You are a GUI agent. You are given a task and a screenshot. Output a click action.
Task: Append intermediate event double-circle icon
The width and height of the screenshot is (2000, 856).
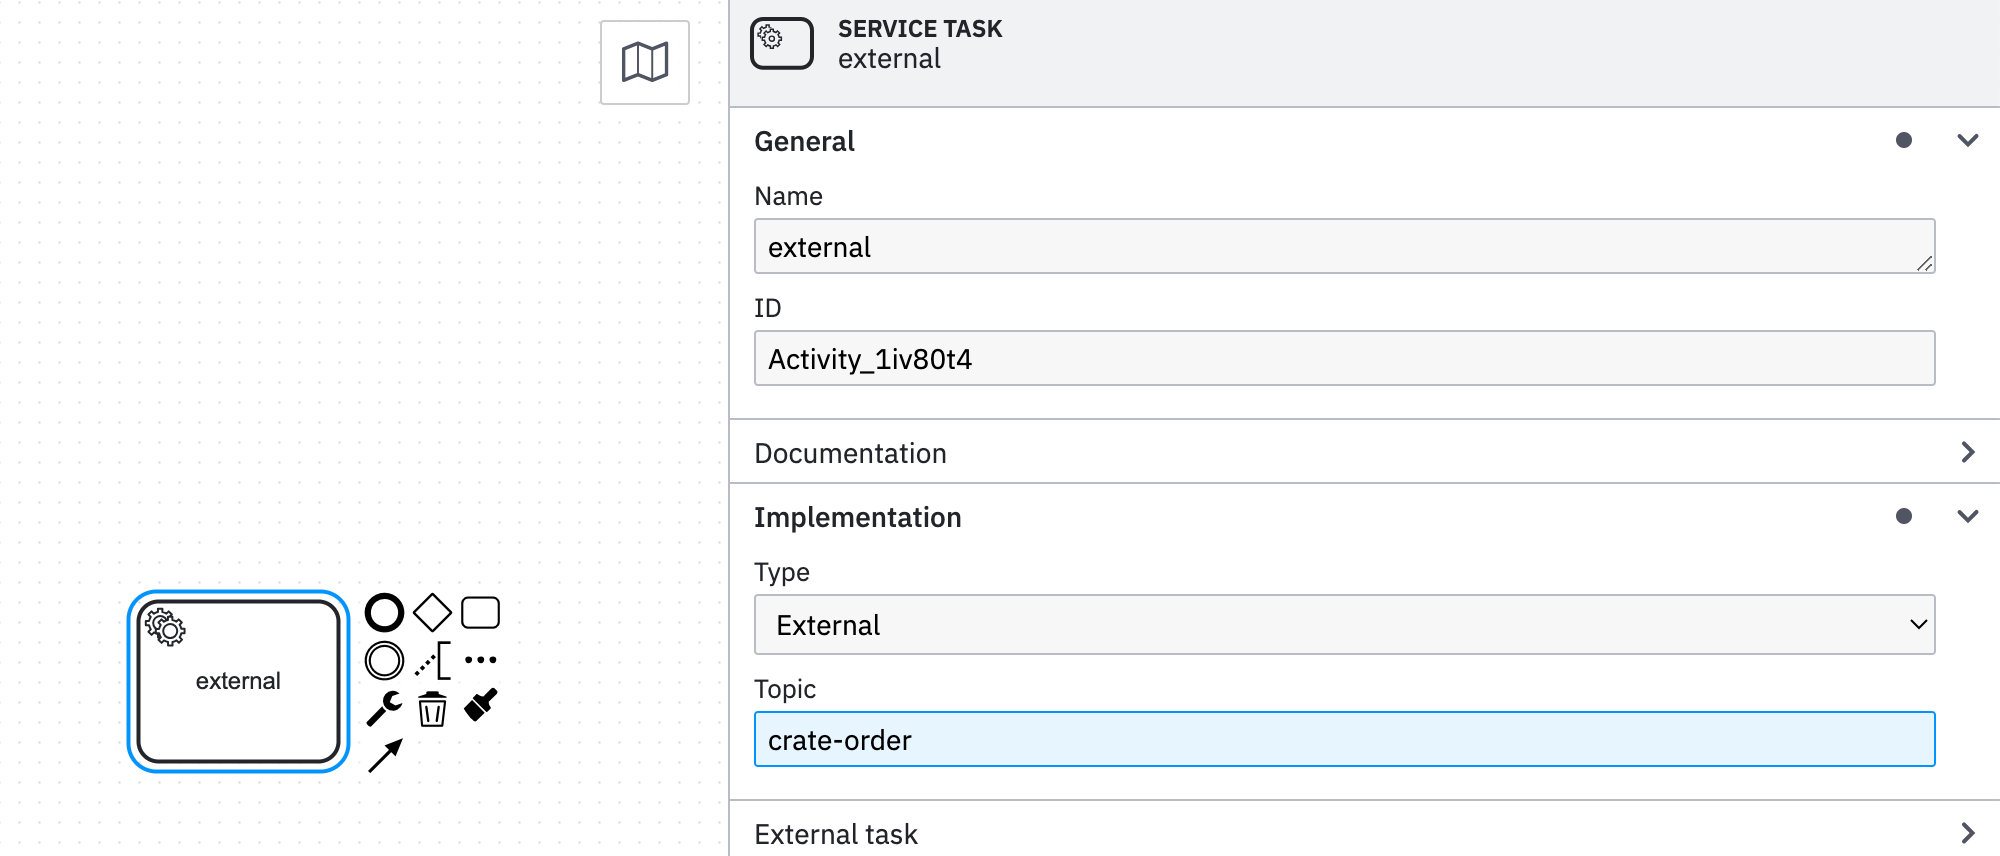(x=384, y=660)
